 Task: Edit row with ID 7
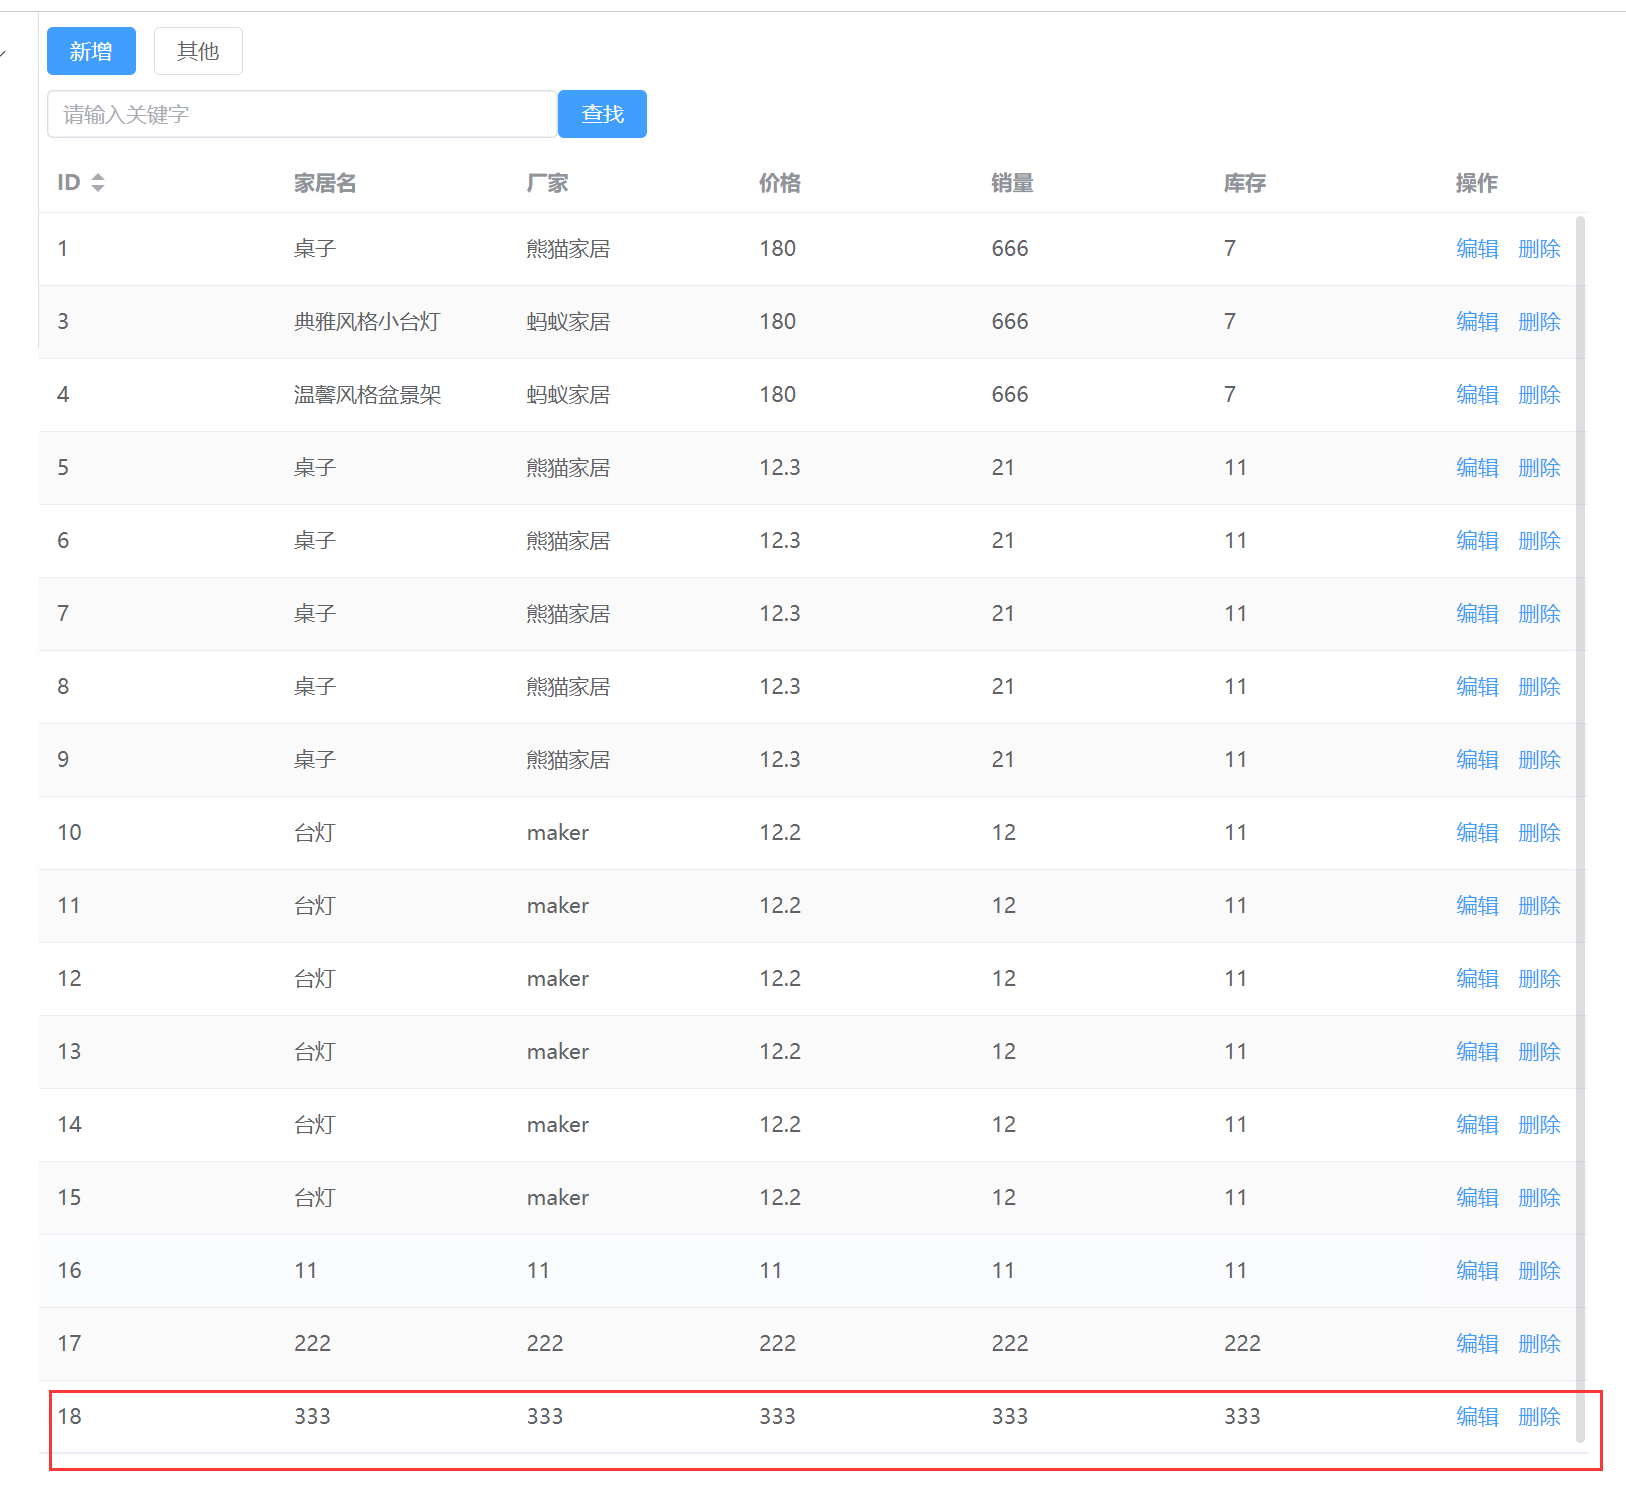(1477, 614)
